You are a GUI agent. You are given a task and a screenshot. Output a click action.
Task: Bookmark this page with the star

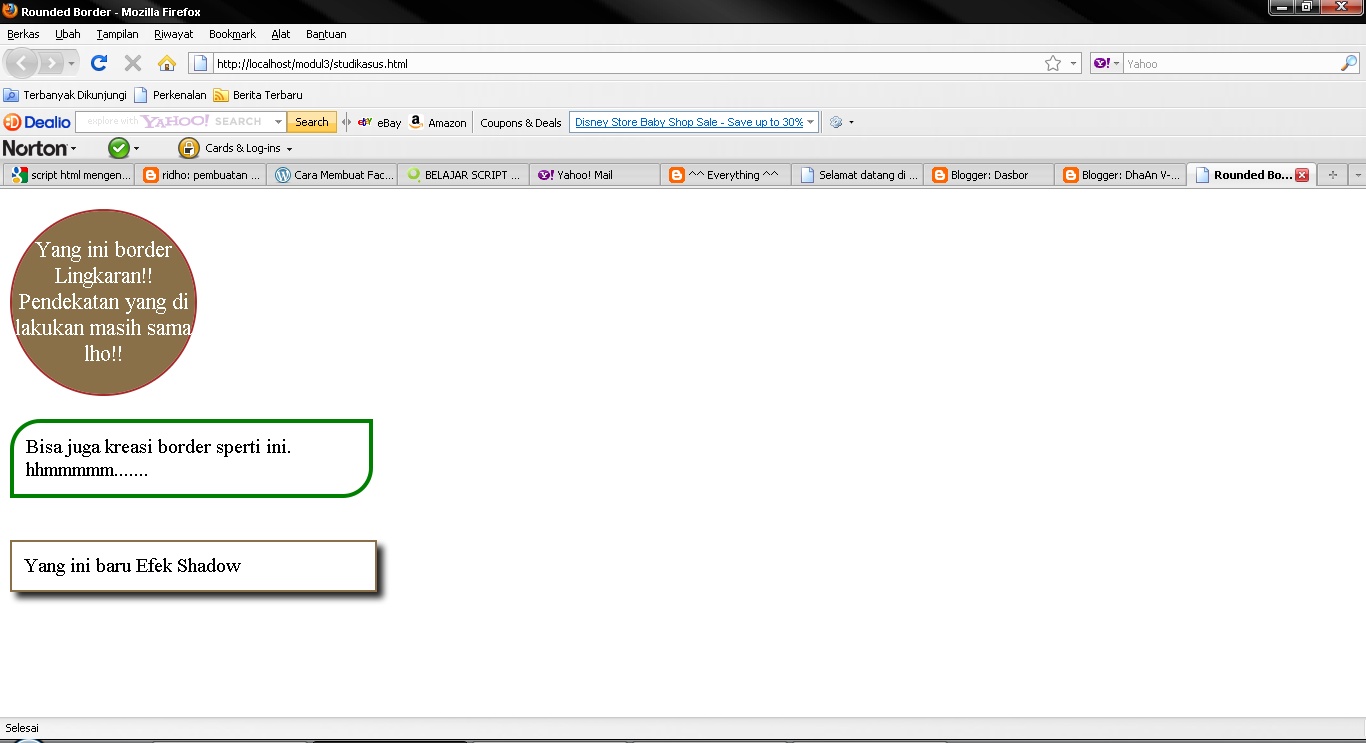[1053, 63]
